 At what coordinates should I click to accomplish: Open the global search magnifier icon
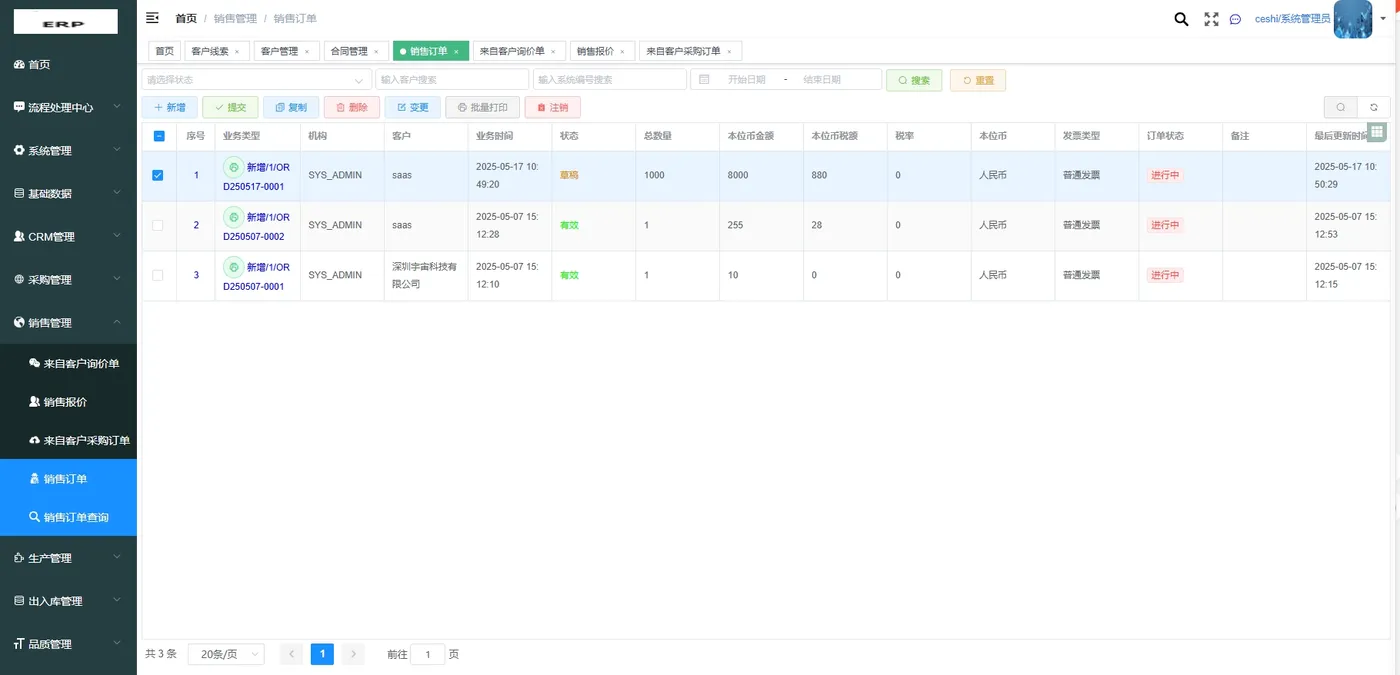[x=1181, y=19]
